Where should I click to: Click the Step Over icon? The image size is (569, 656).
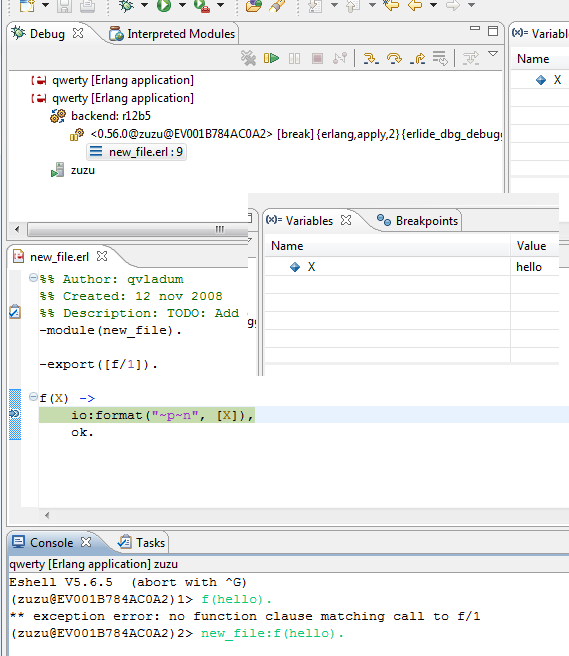(x=394, y=58)
